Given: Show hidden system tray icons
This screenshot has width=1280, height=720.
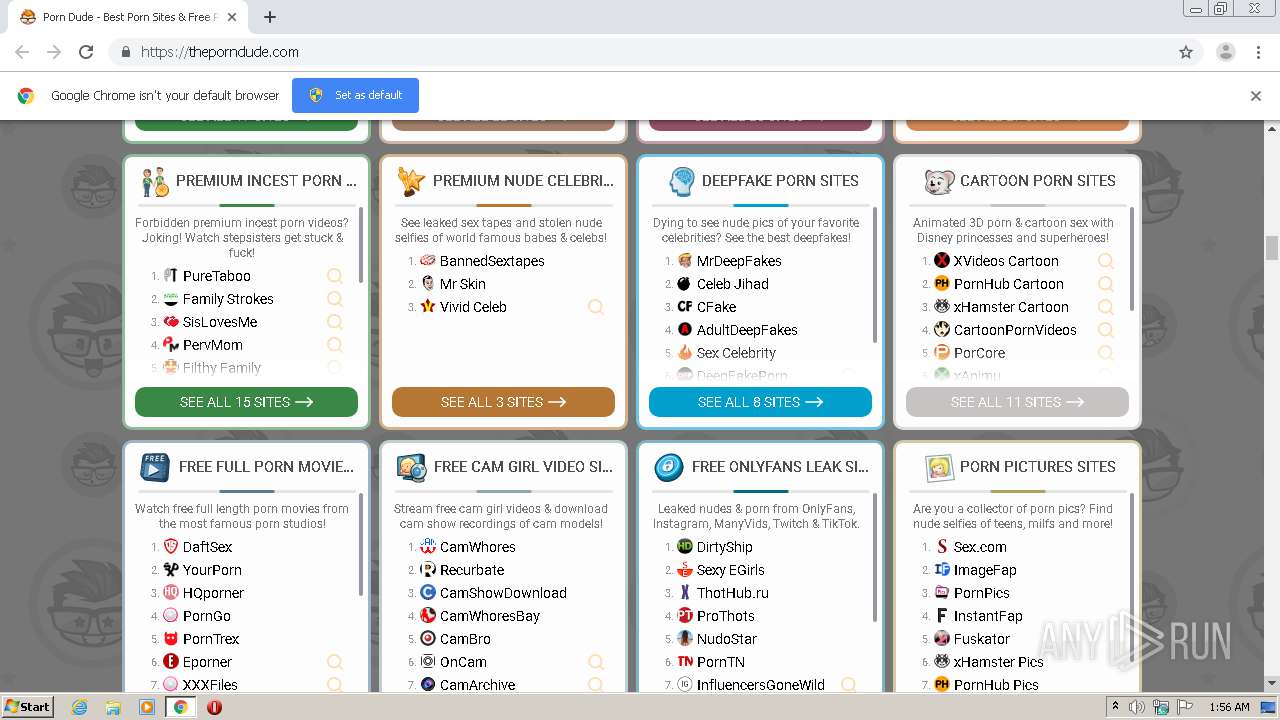Looking at the screenshot, I should 1115,707.
